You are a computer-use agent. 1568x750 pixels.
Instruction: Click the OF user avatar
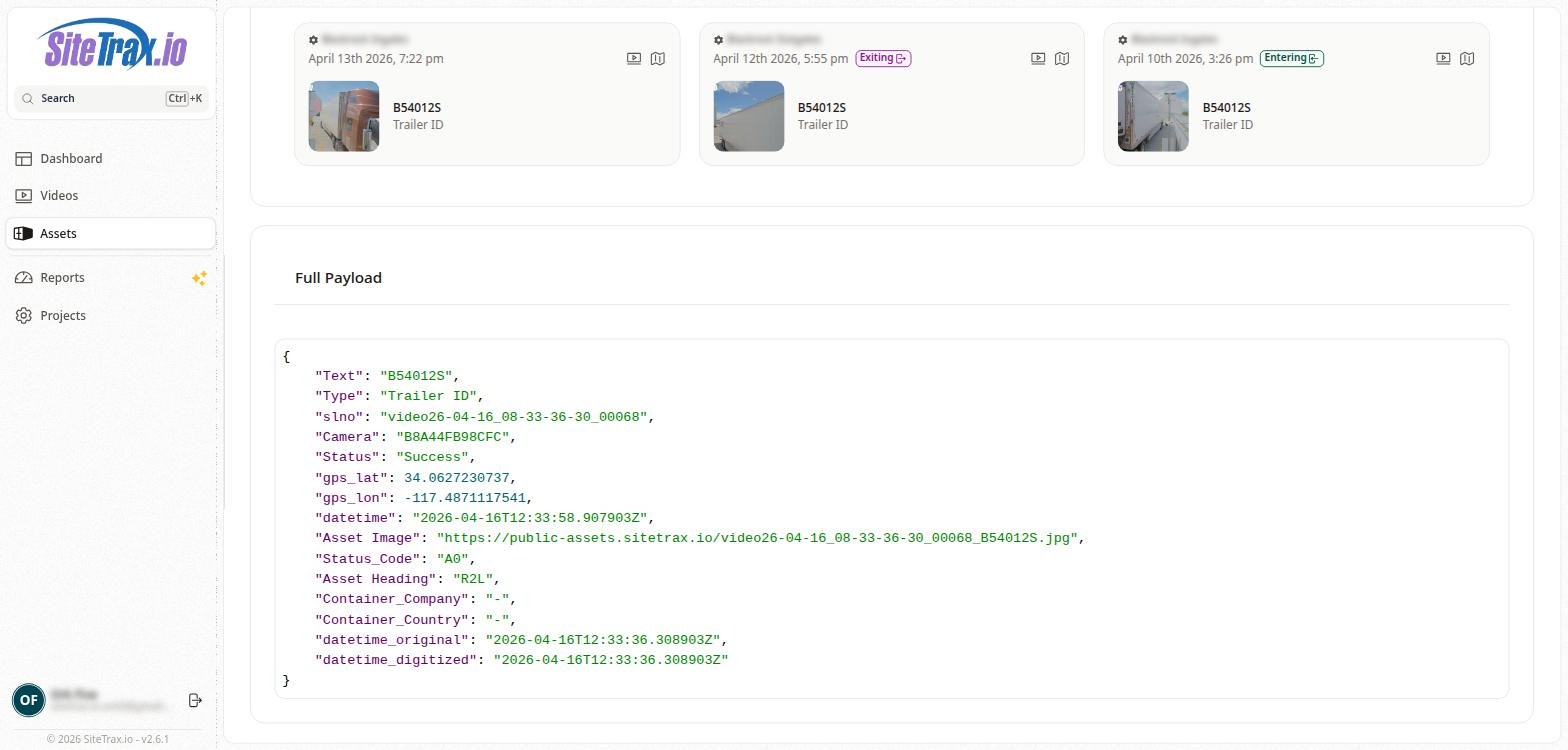coord(29,700)
